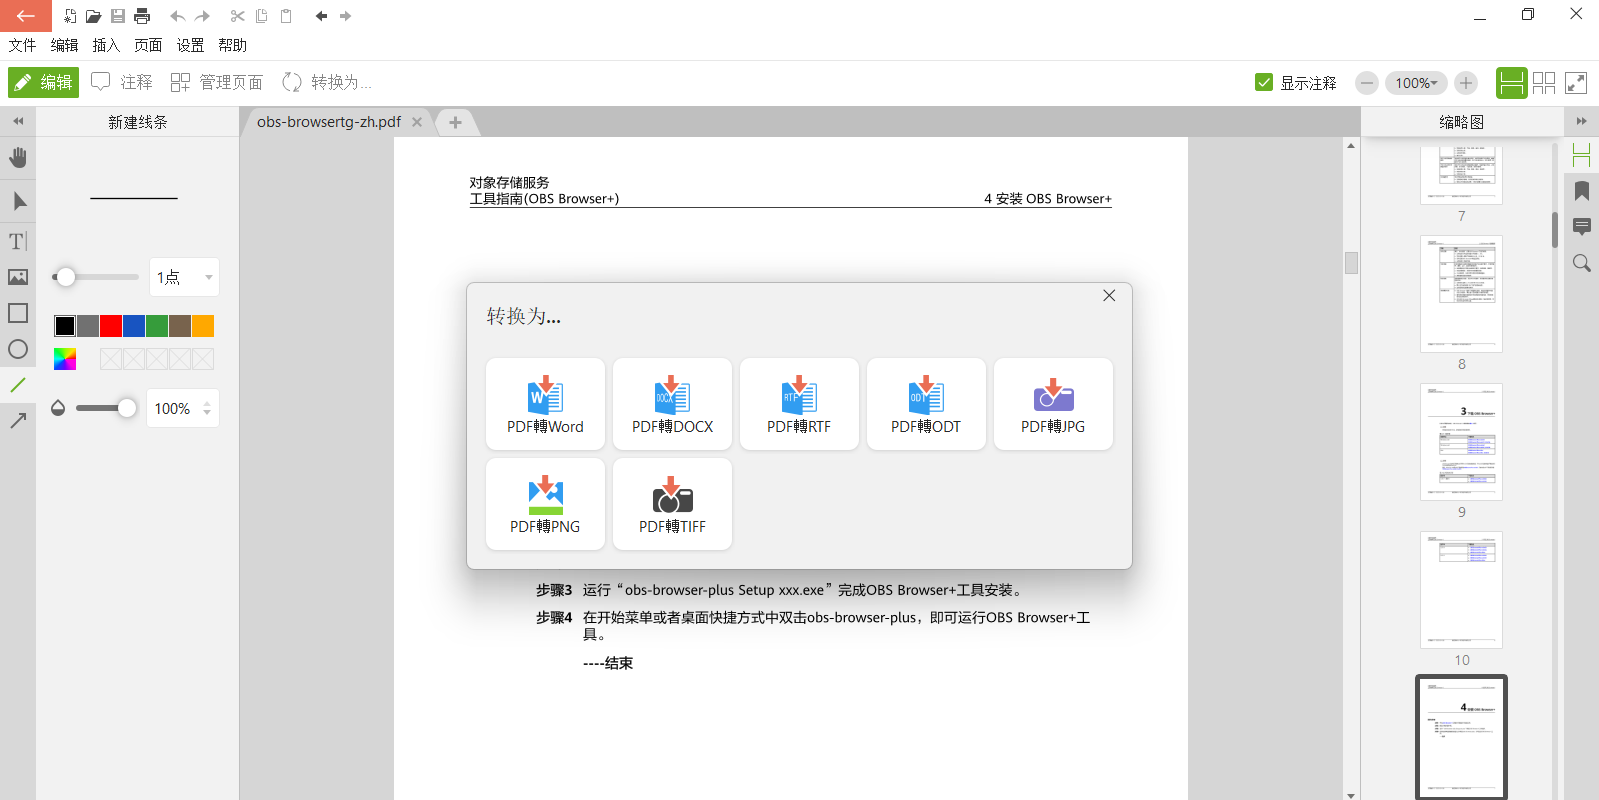Select the pointer selection tool
The image size is (1599, 800).
[x=18, y=201]
